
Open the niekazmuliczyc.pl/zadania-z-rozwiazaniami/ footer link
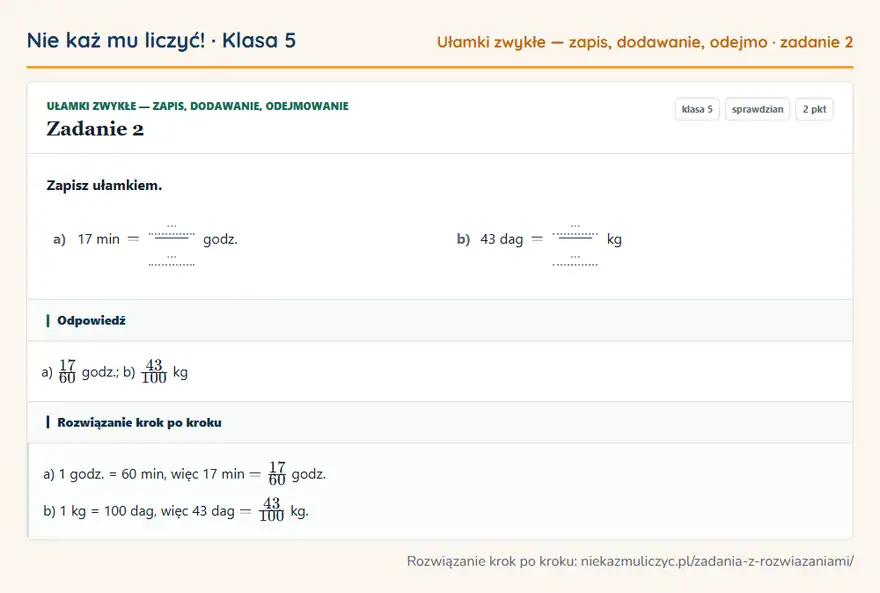tap(717, 561)
